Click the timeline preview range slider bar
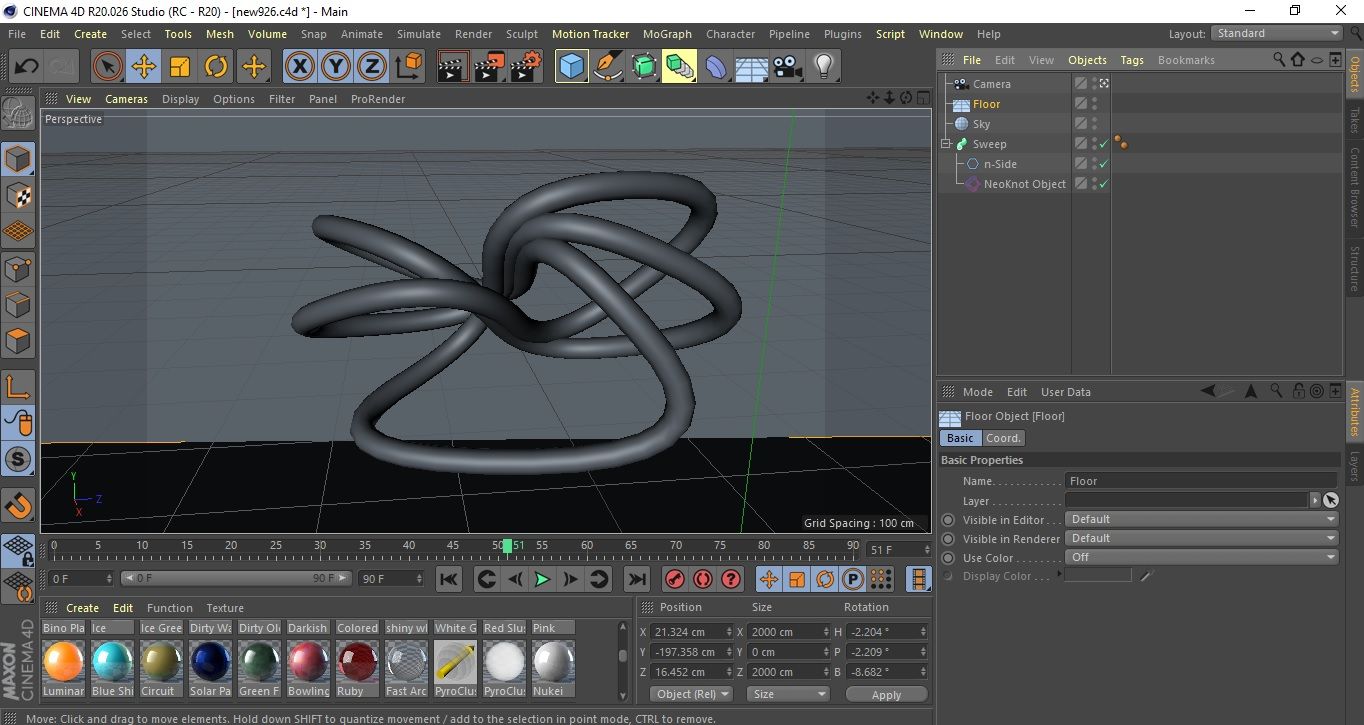The width and height of the screenshot is (1364, 725). tap(236, 578)
